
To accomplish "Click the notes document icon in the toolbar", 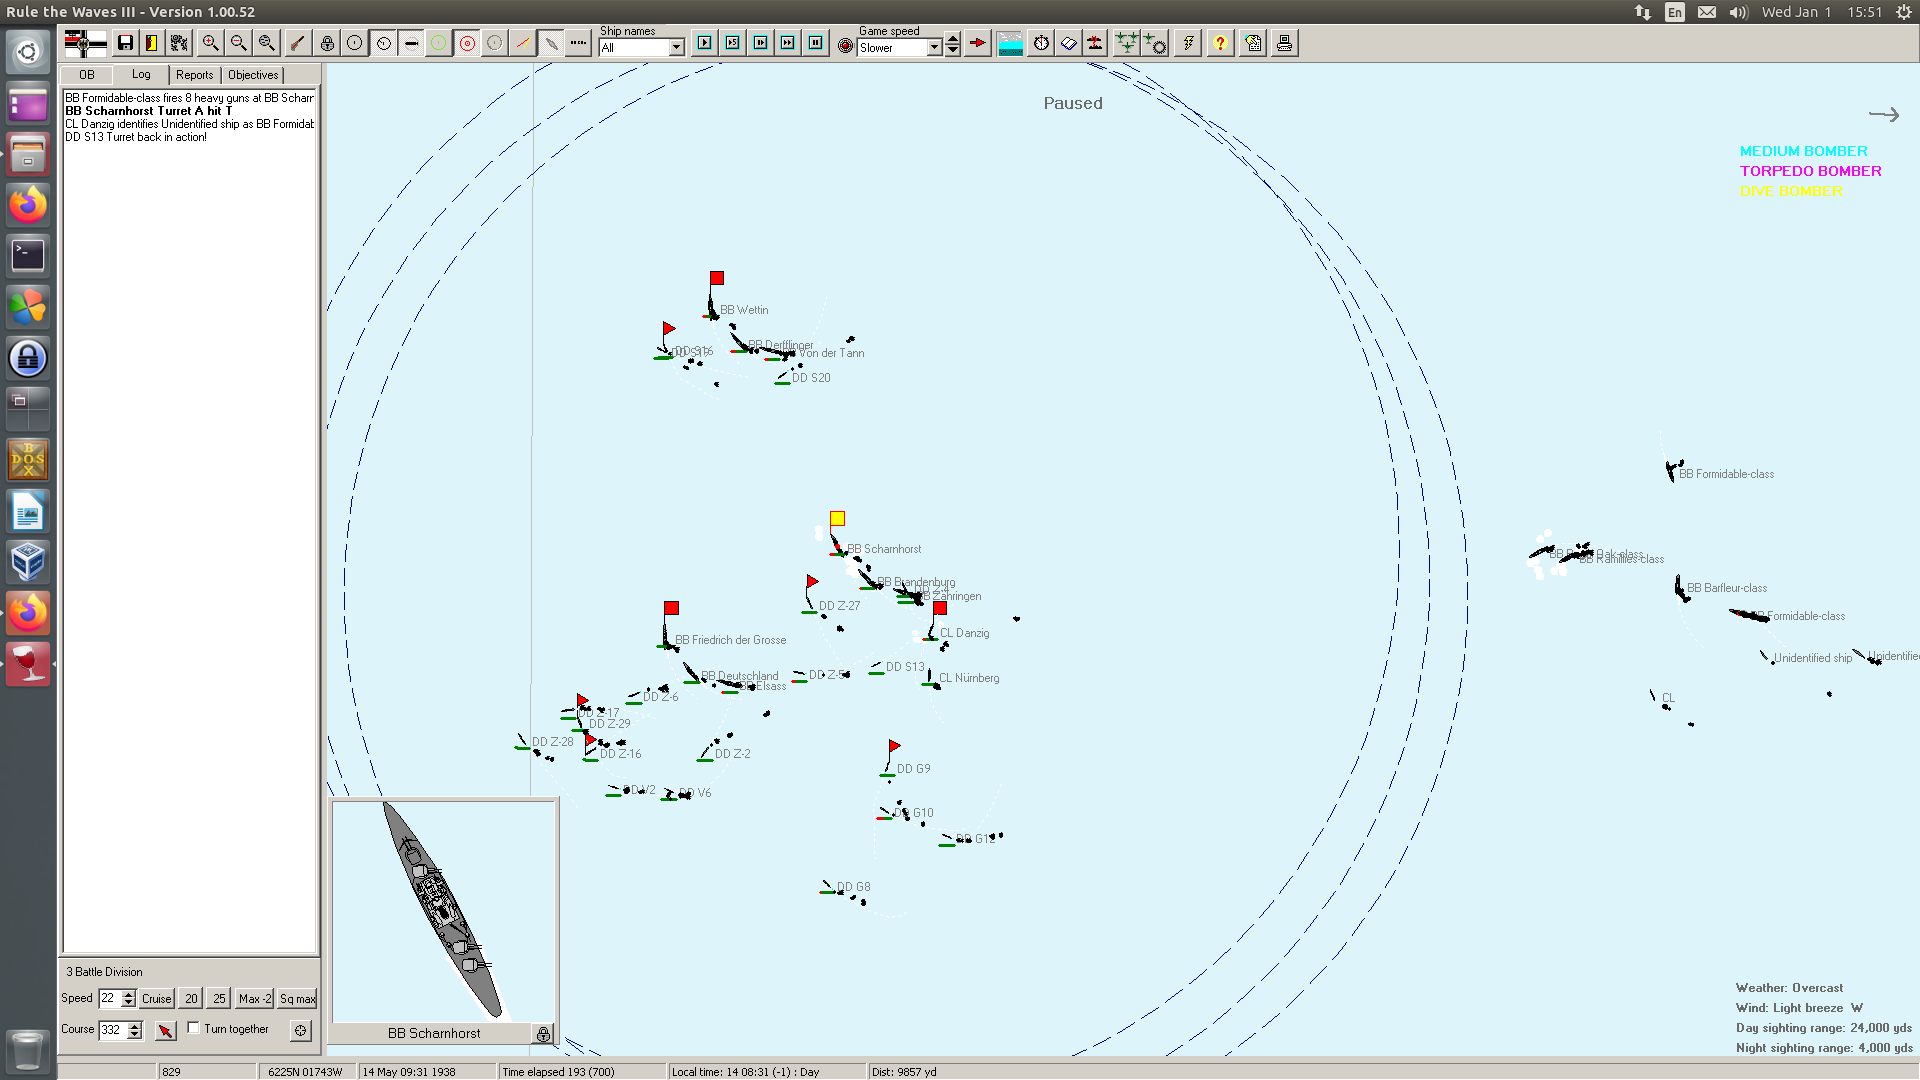I will 1253,43.
